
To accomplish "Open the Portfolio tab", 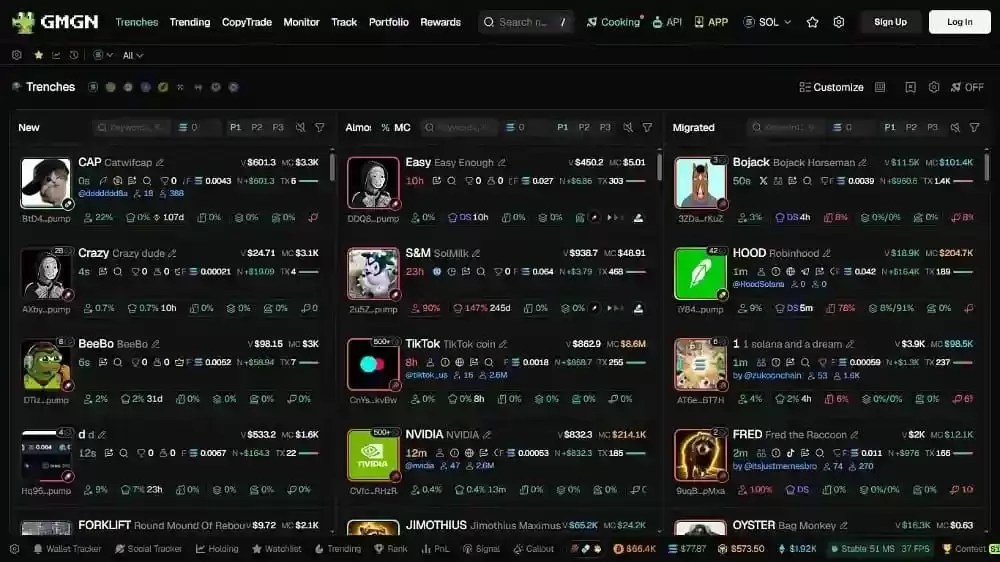I will point(388,22).
